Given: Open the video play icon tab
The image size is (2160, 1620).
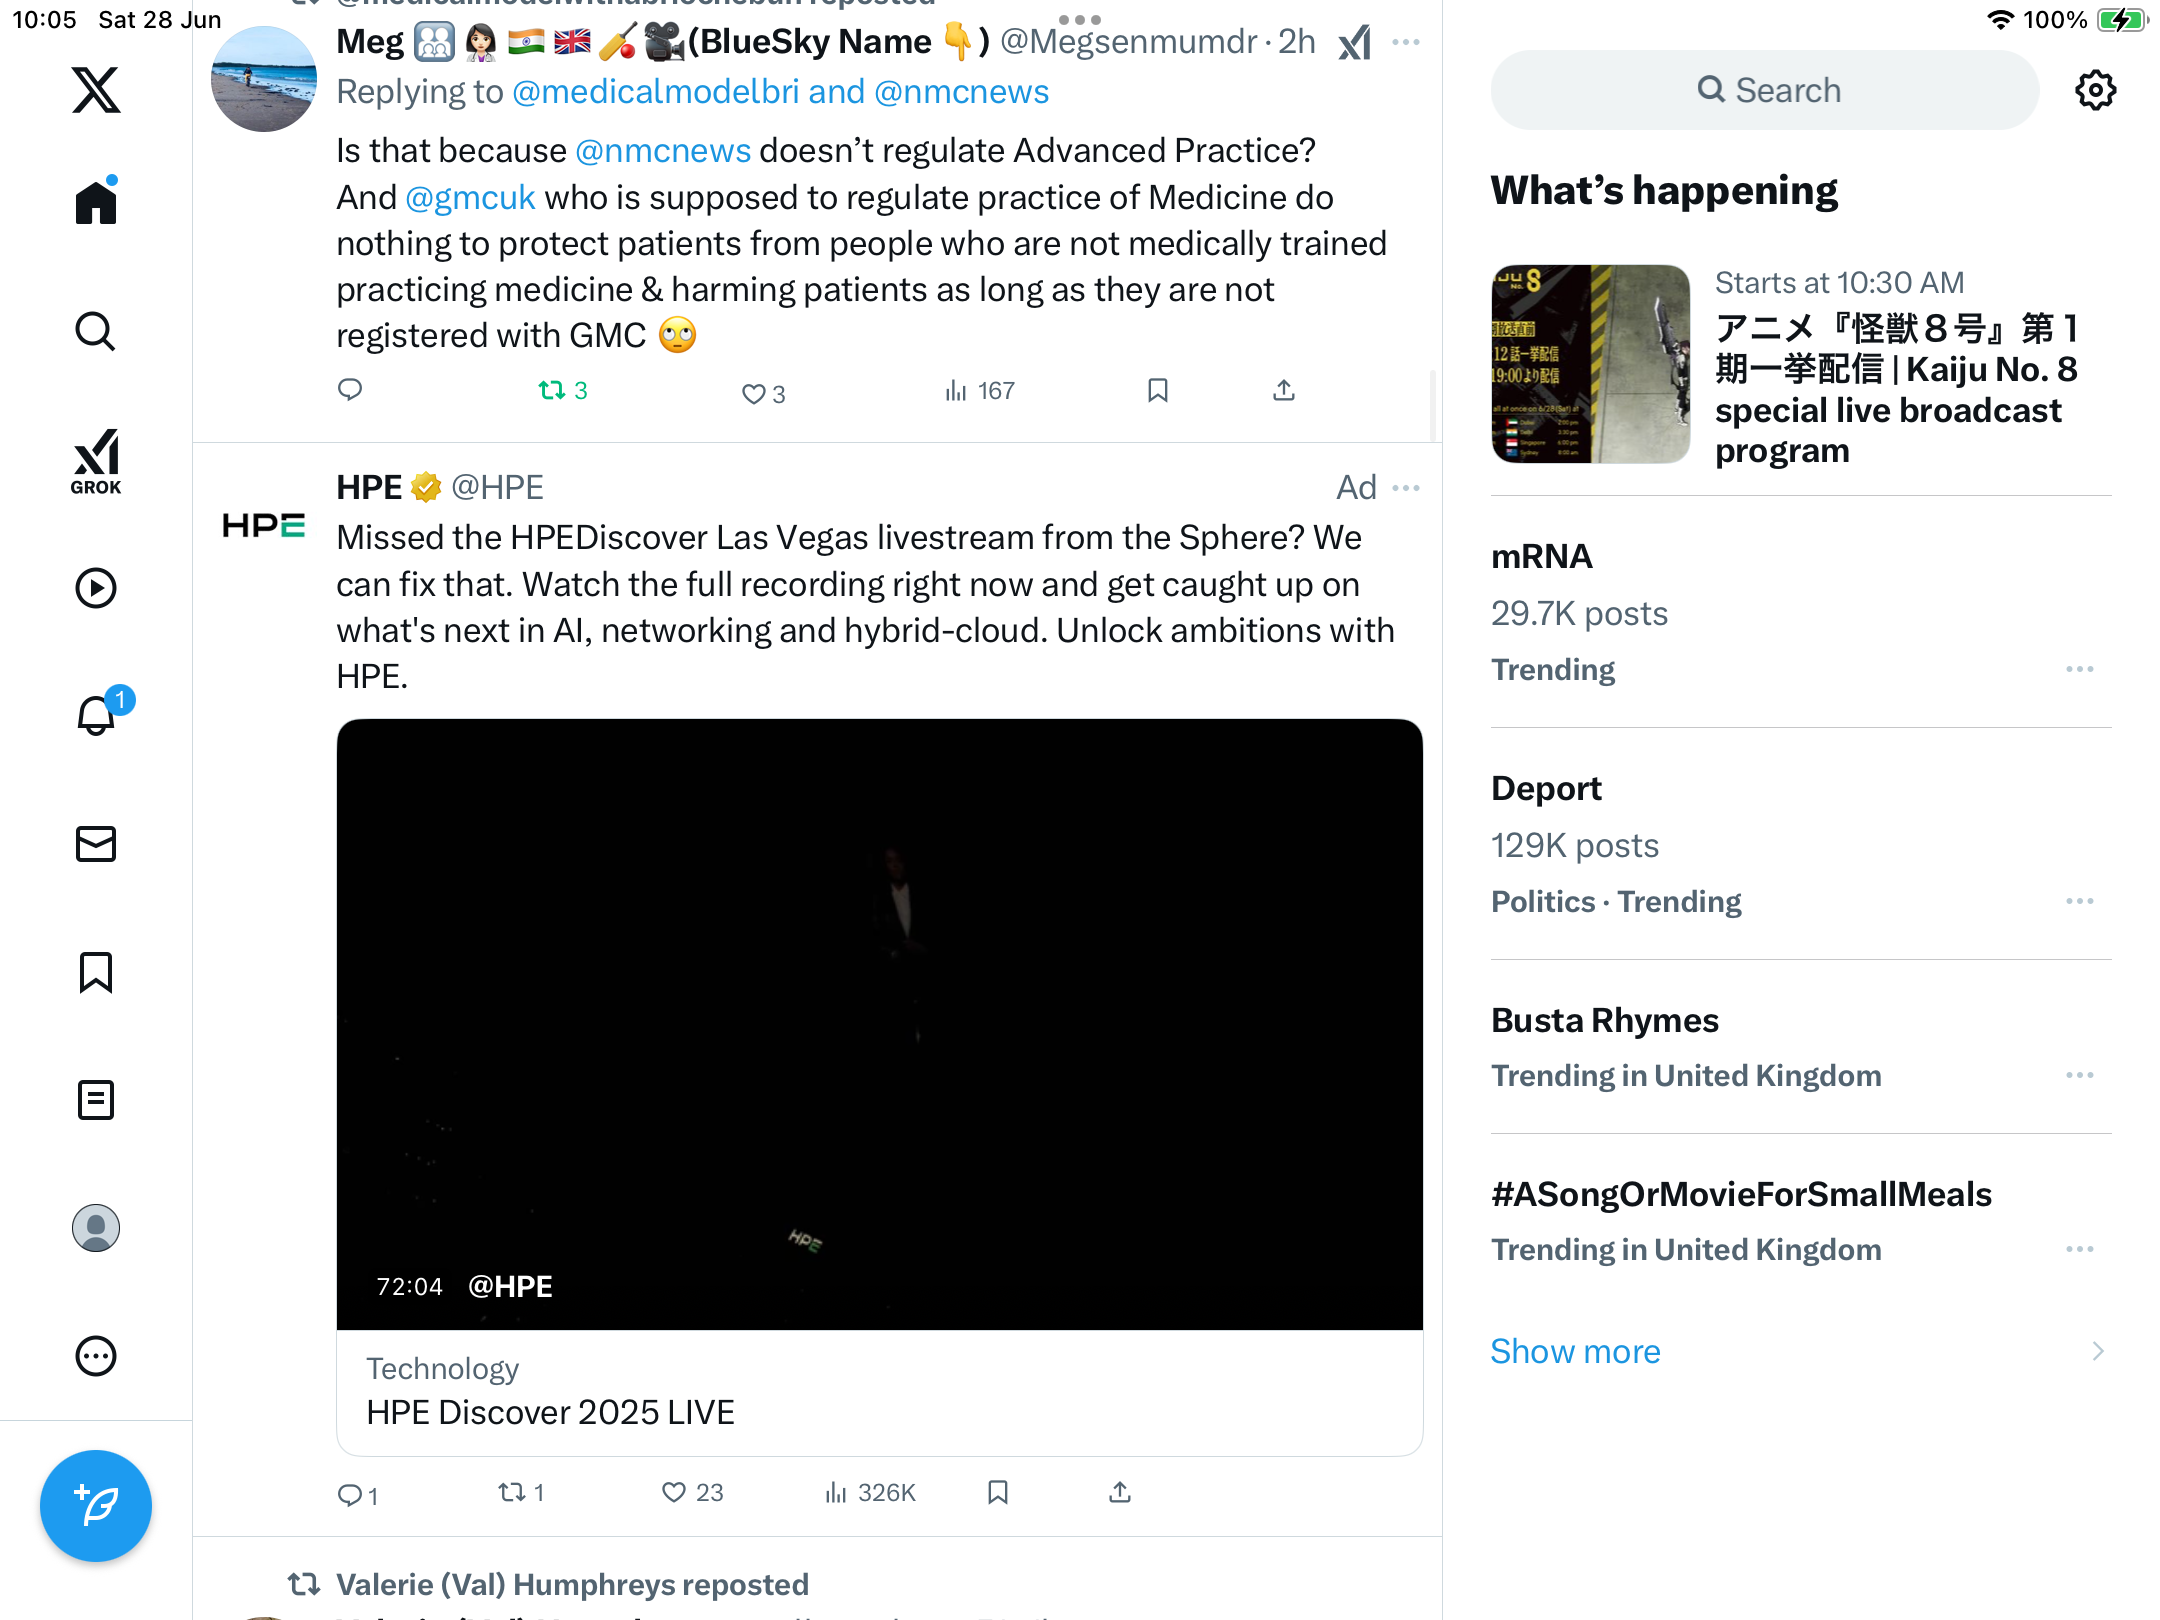Looking at the screenshot, I should (96, 588).
